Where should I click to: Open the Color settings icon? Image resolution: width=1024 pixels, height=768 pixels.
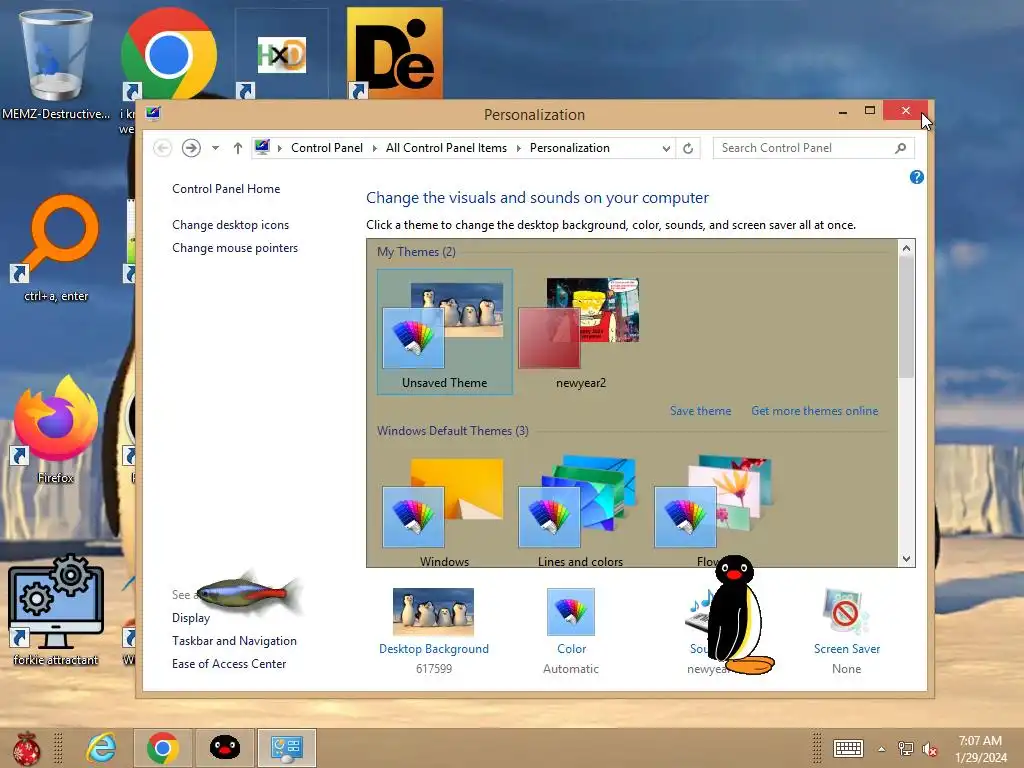571,612
